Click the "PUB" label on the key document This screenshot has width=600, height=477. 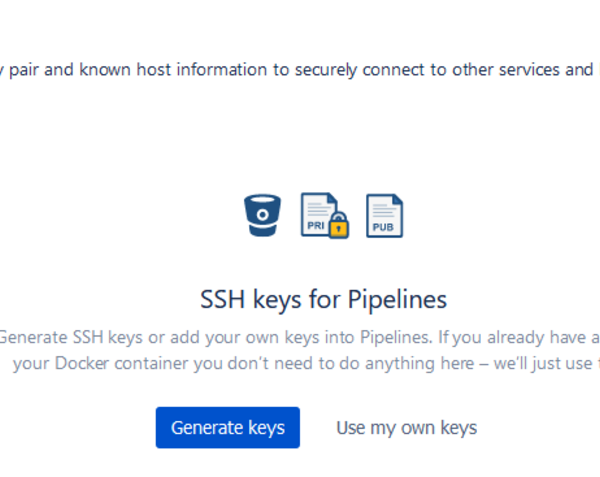click(x=383, y=228)
